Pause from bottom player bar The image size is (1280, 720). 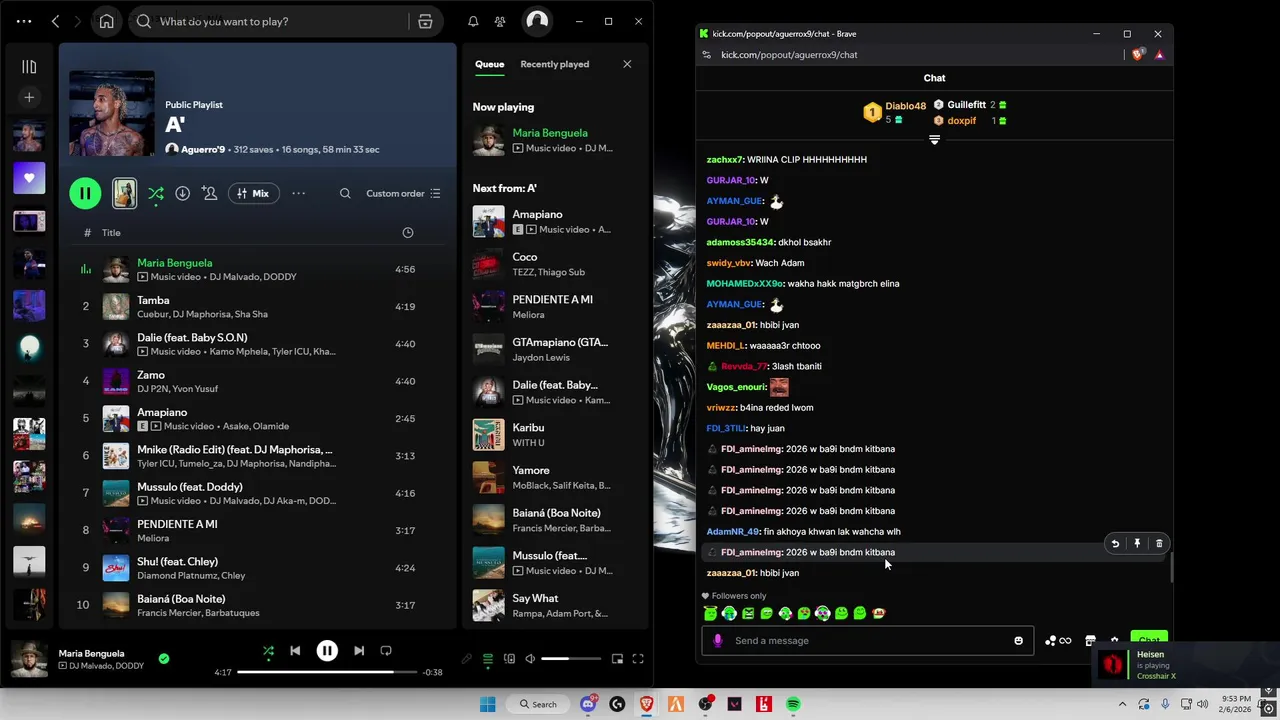[327, 651]
